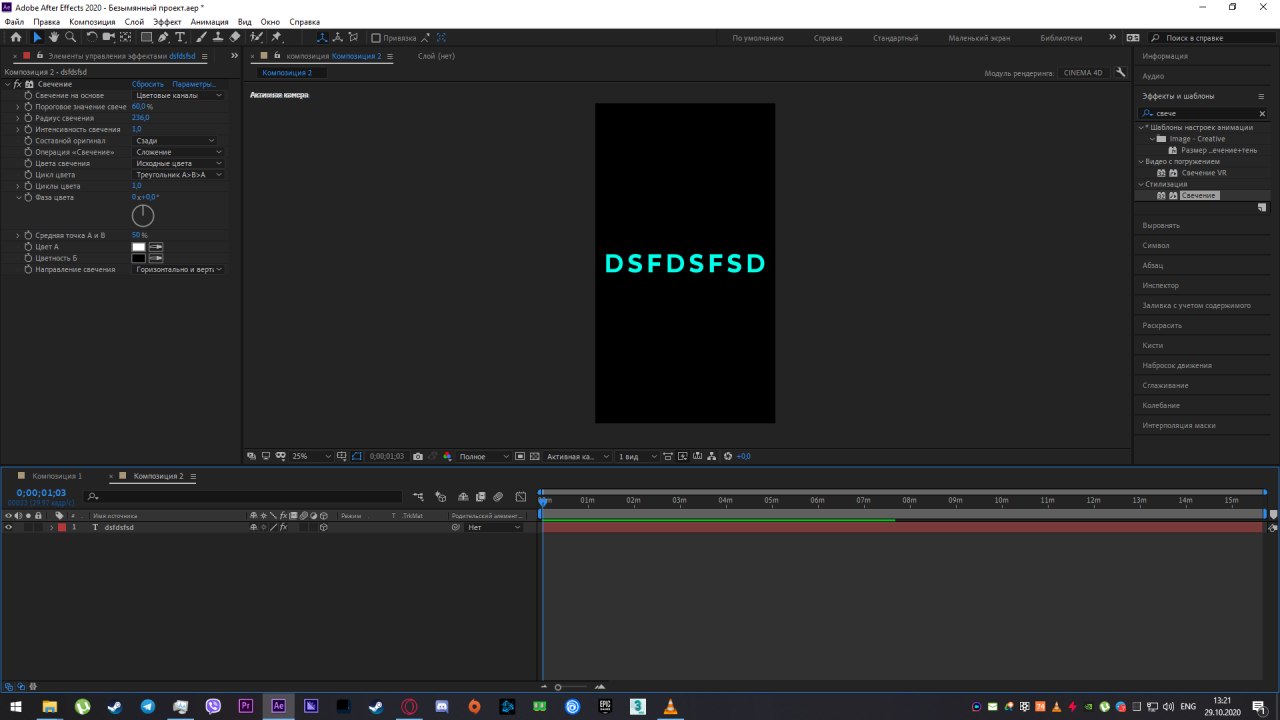Open Операция «Свечение» dropdown
This screenshot has width=1280, height=720.
(178, 152)
